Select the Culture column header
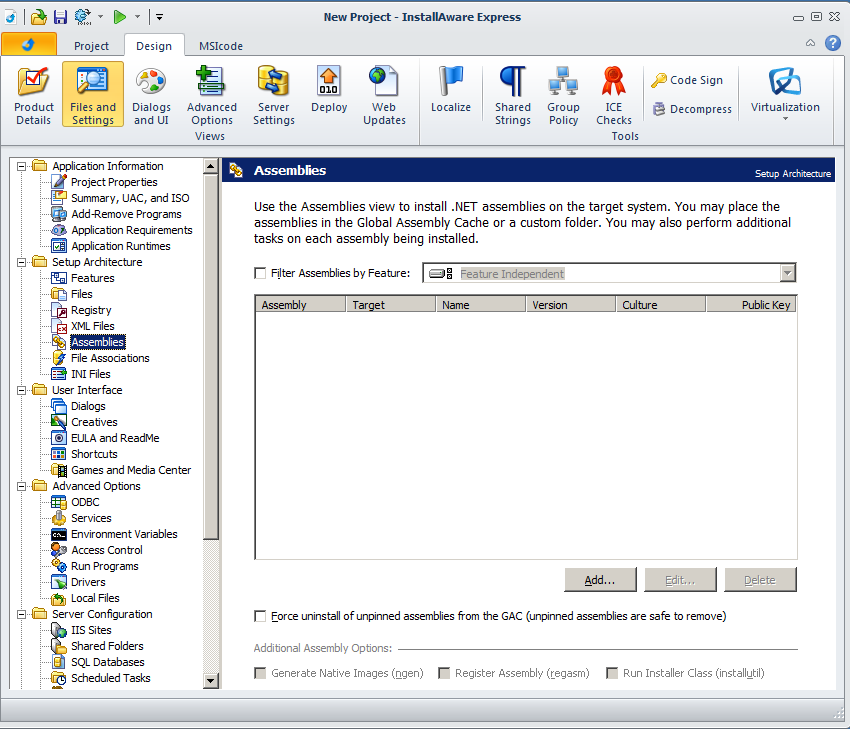 pos(660,305)
